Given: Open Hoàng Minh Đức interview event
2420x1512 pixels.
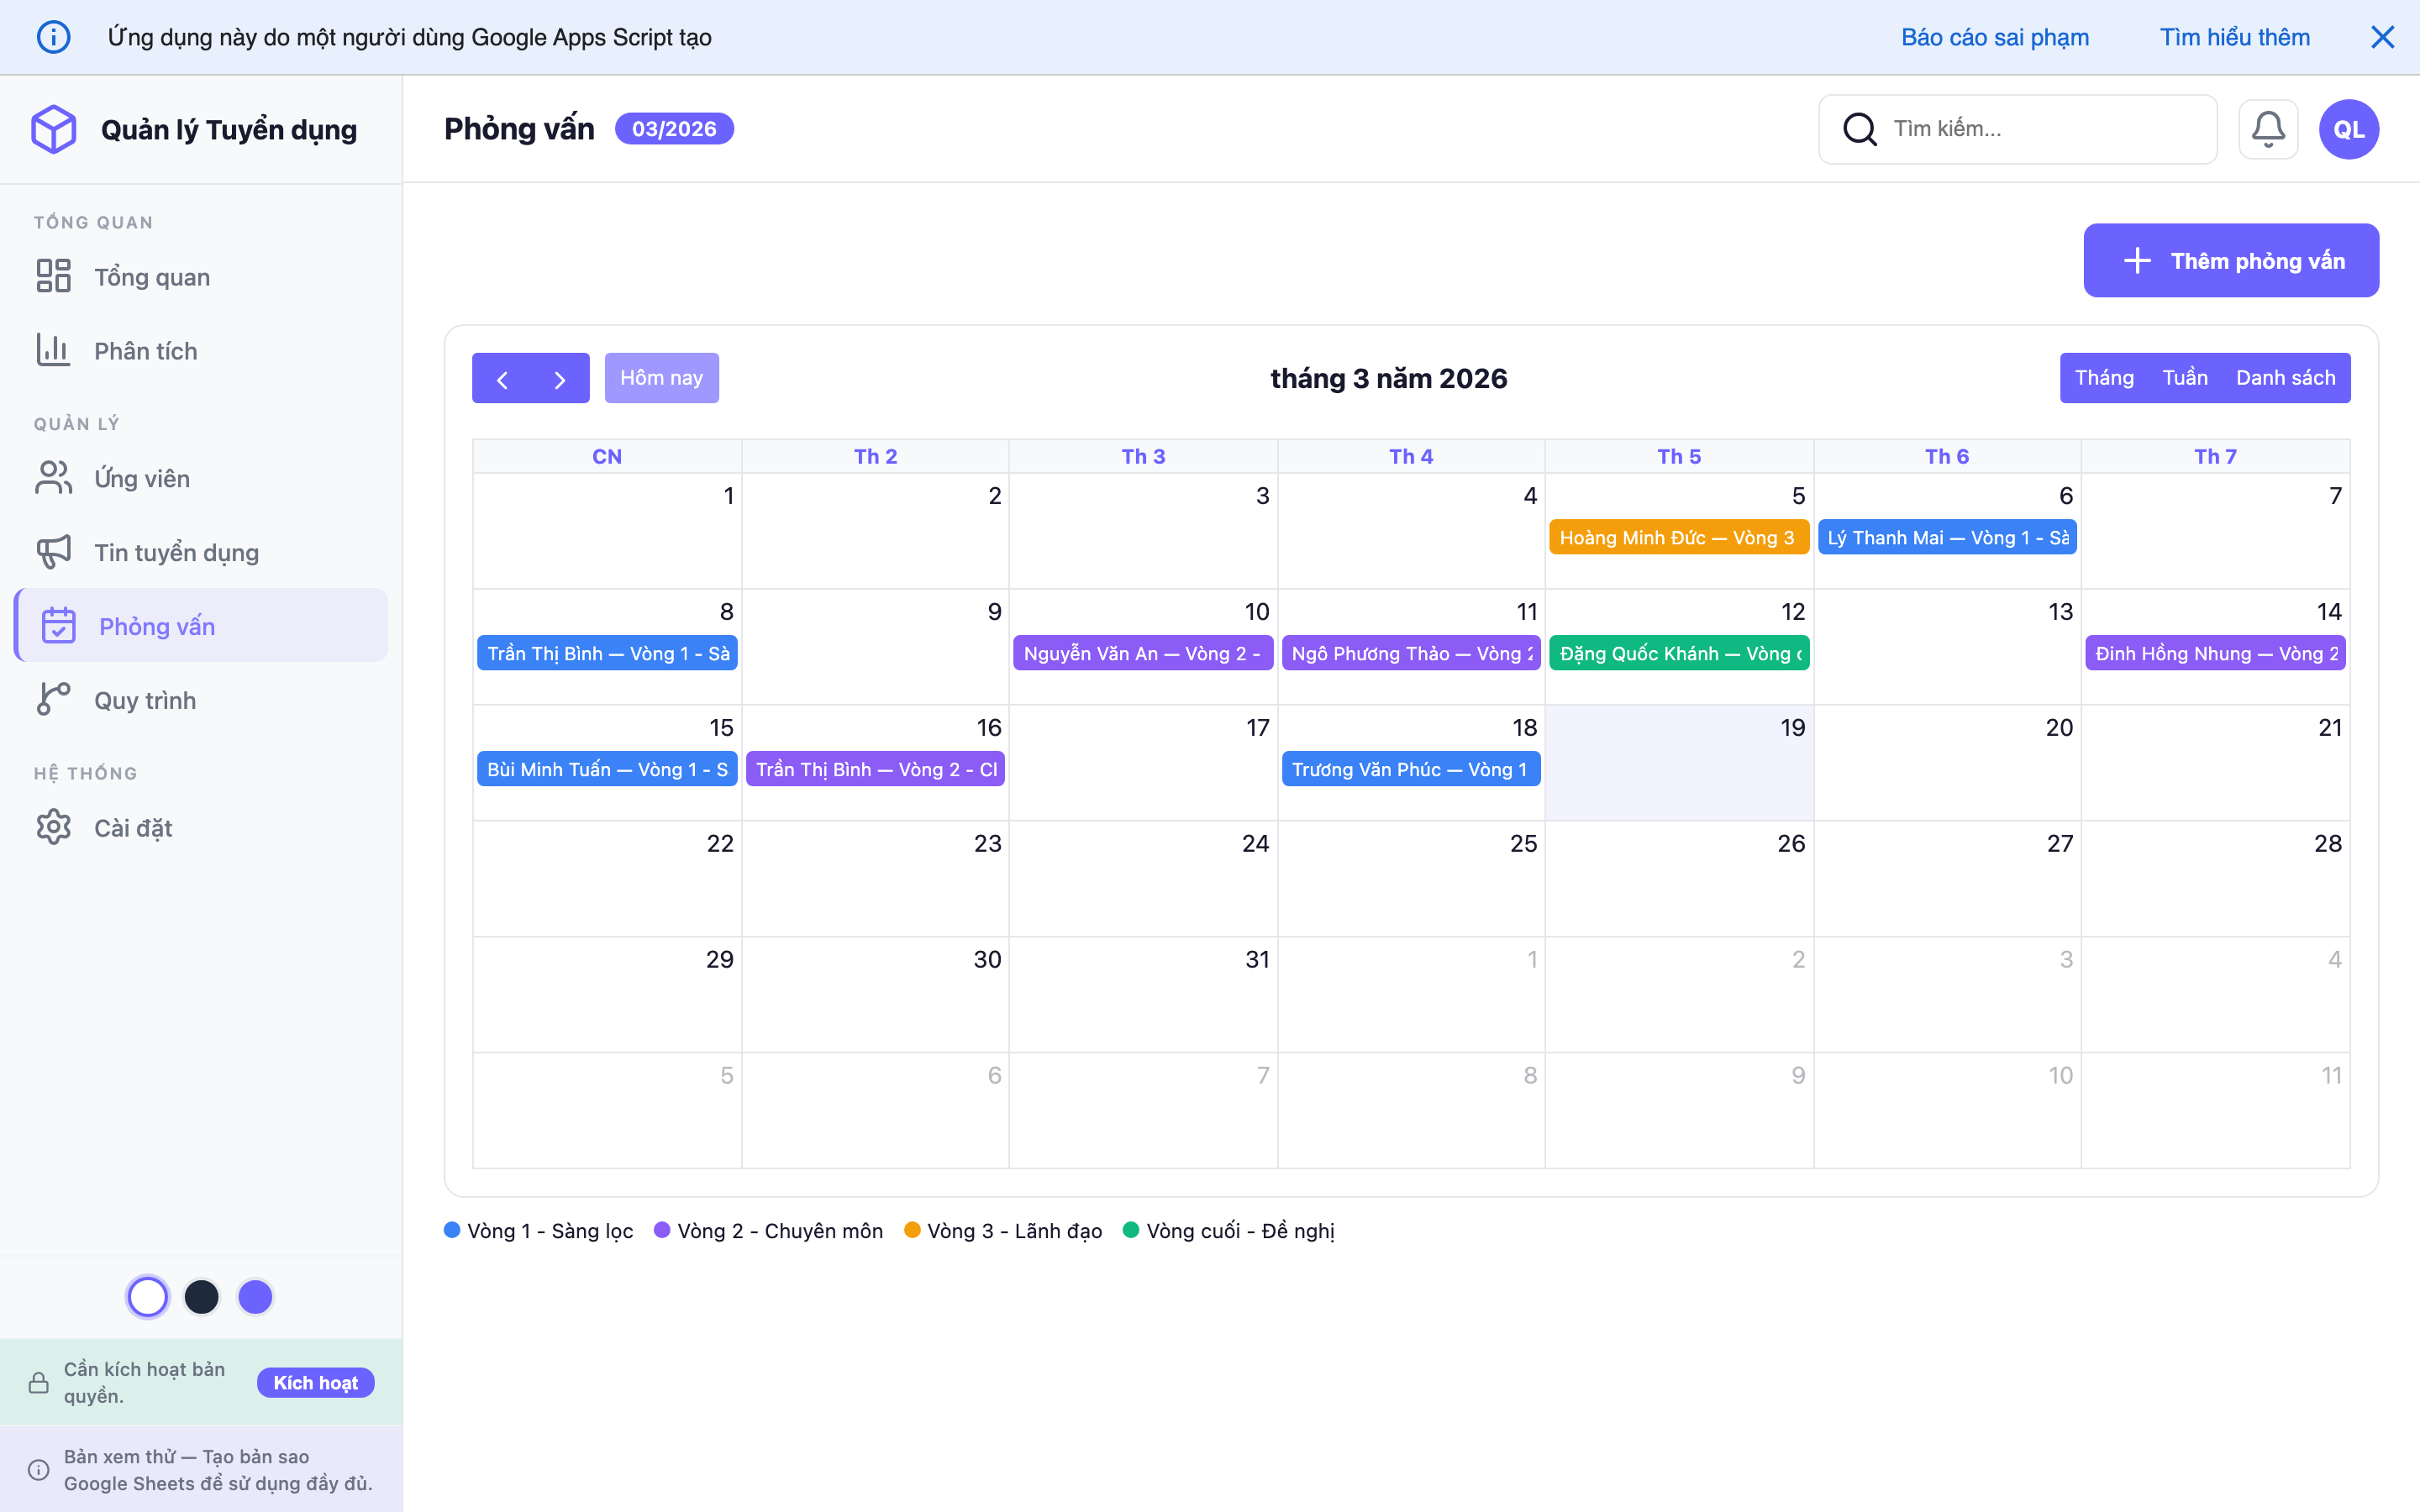Looking at the screenshot, I should tap(1678, 538).
